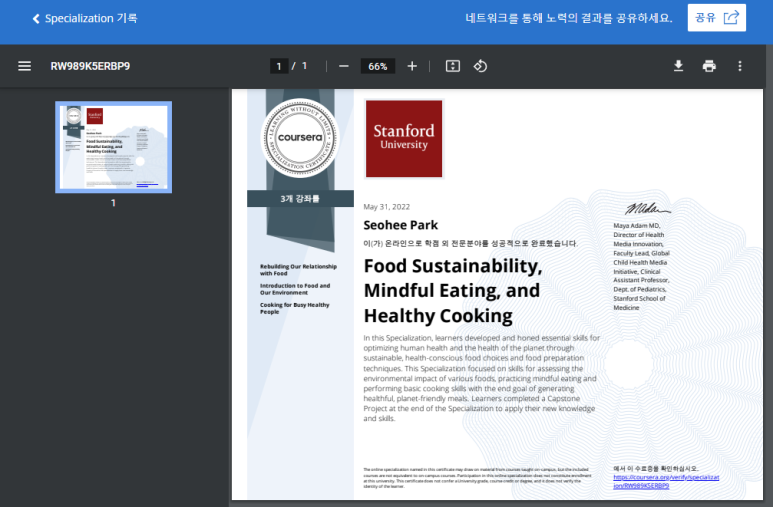Screen dimensions: 773x507
Task: Click the 네트워크를 통해 노력의 결과를 공유하세요 text
Action: [568, 18]
